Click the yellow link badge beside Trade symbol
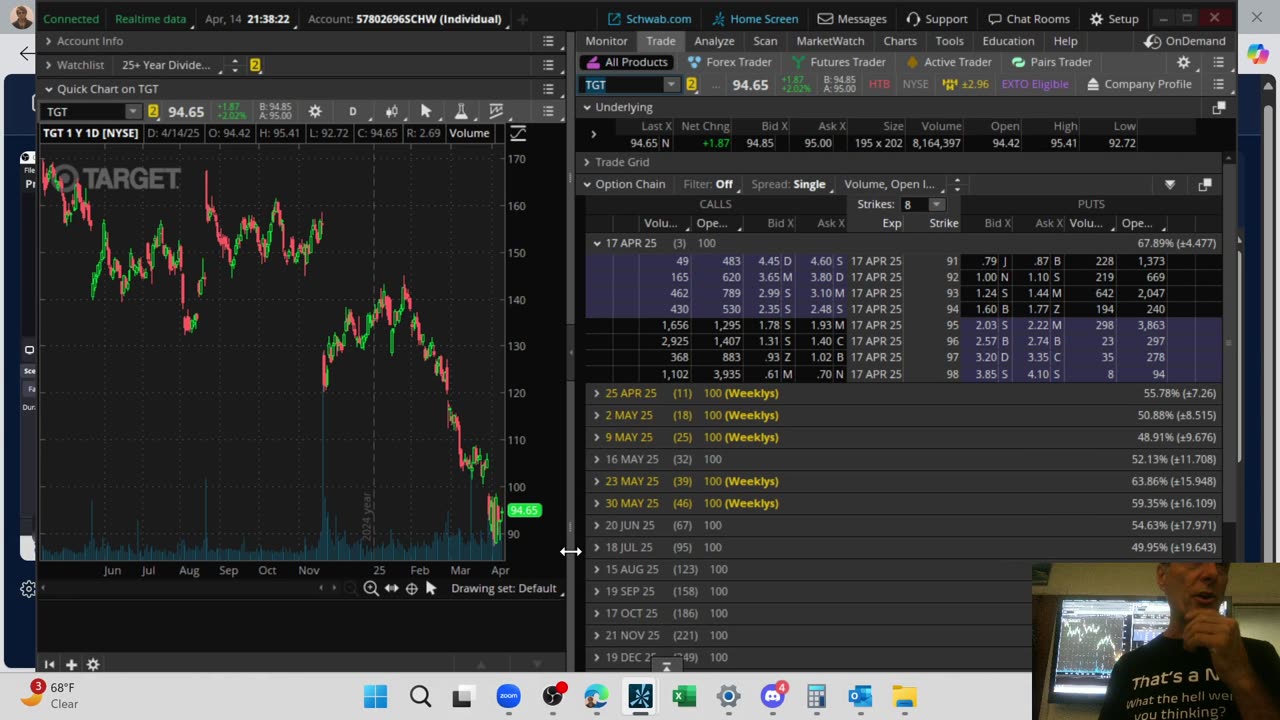1280x720 pixels. pyautogui.click(x=691, y=84)
